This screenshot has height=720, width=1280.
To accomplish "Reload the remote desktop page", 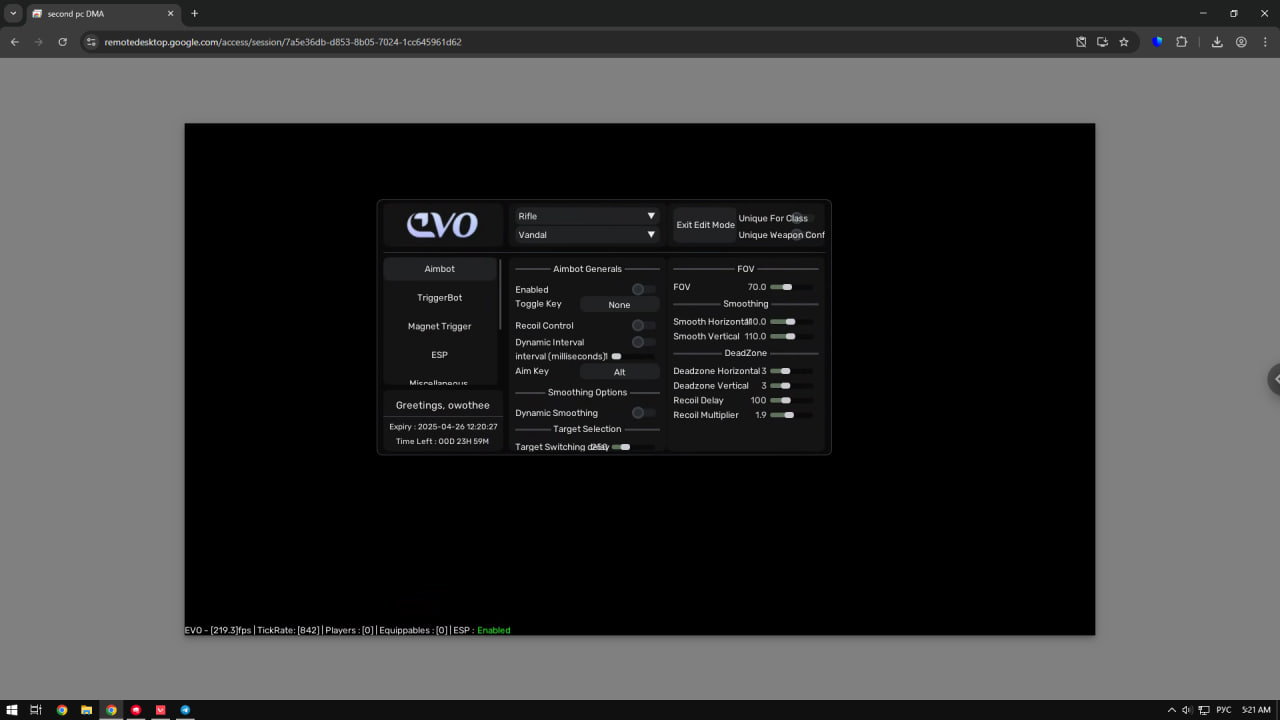I will click(x=62, y=42).
